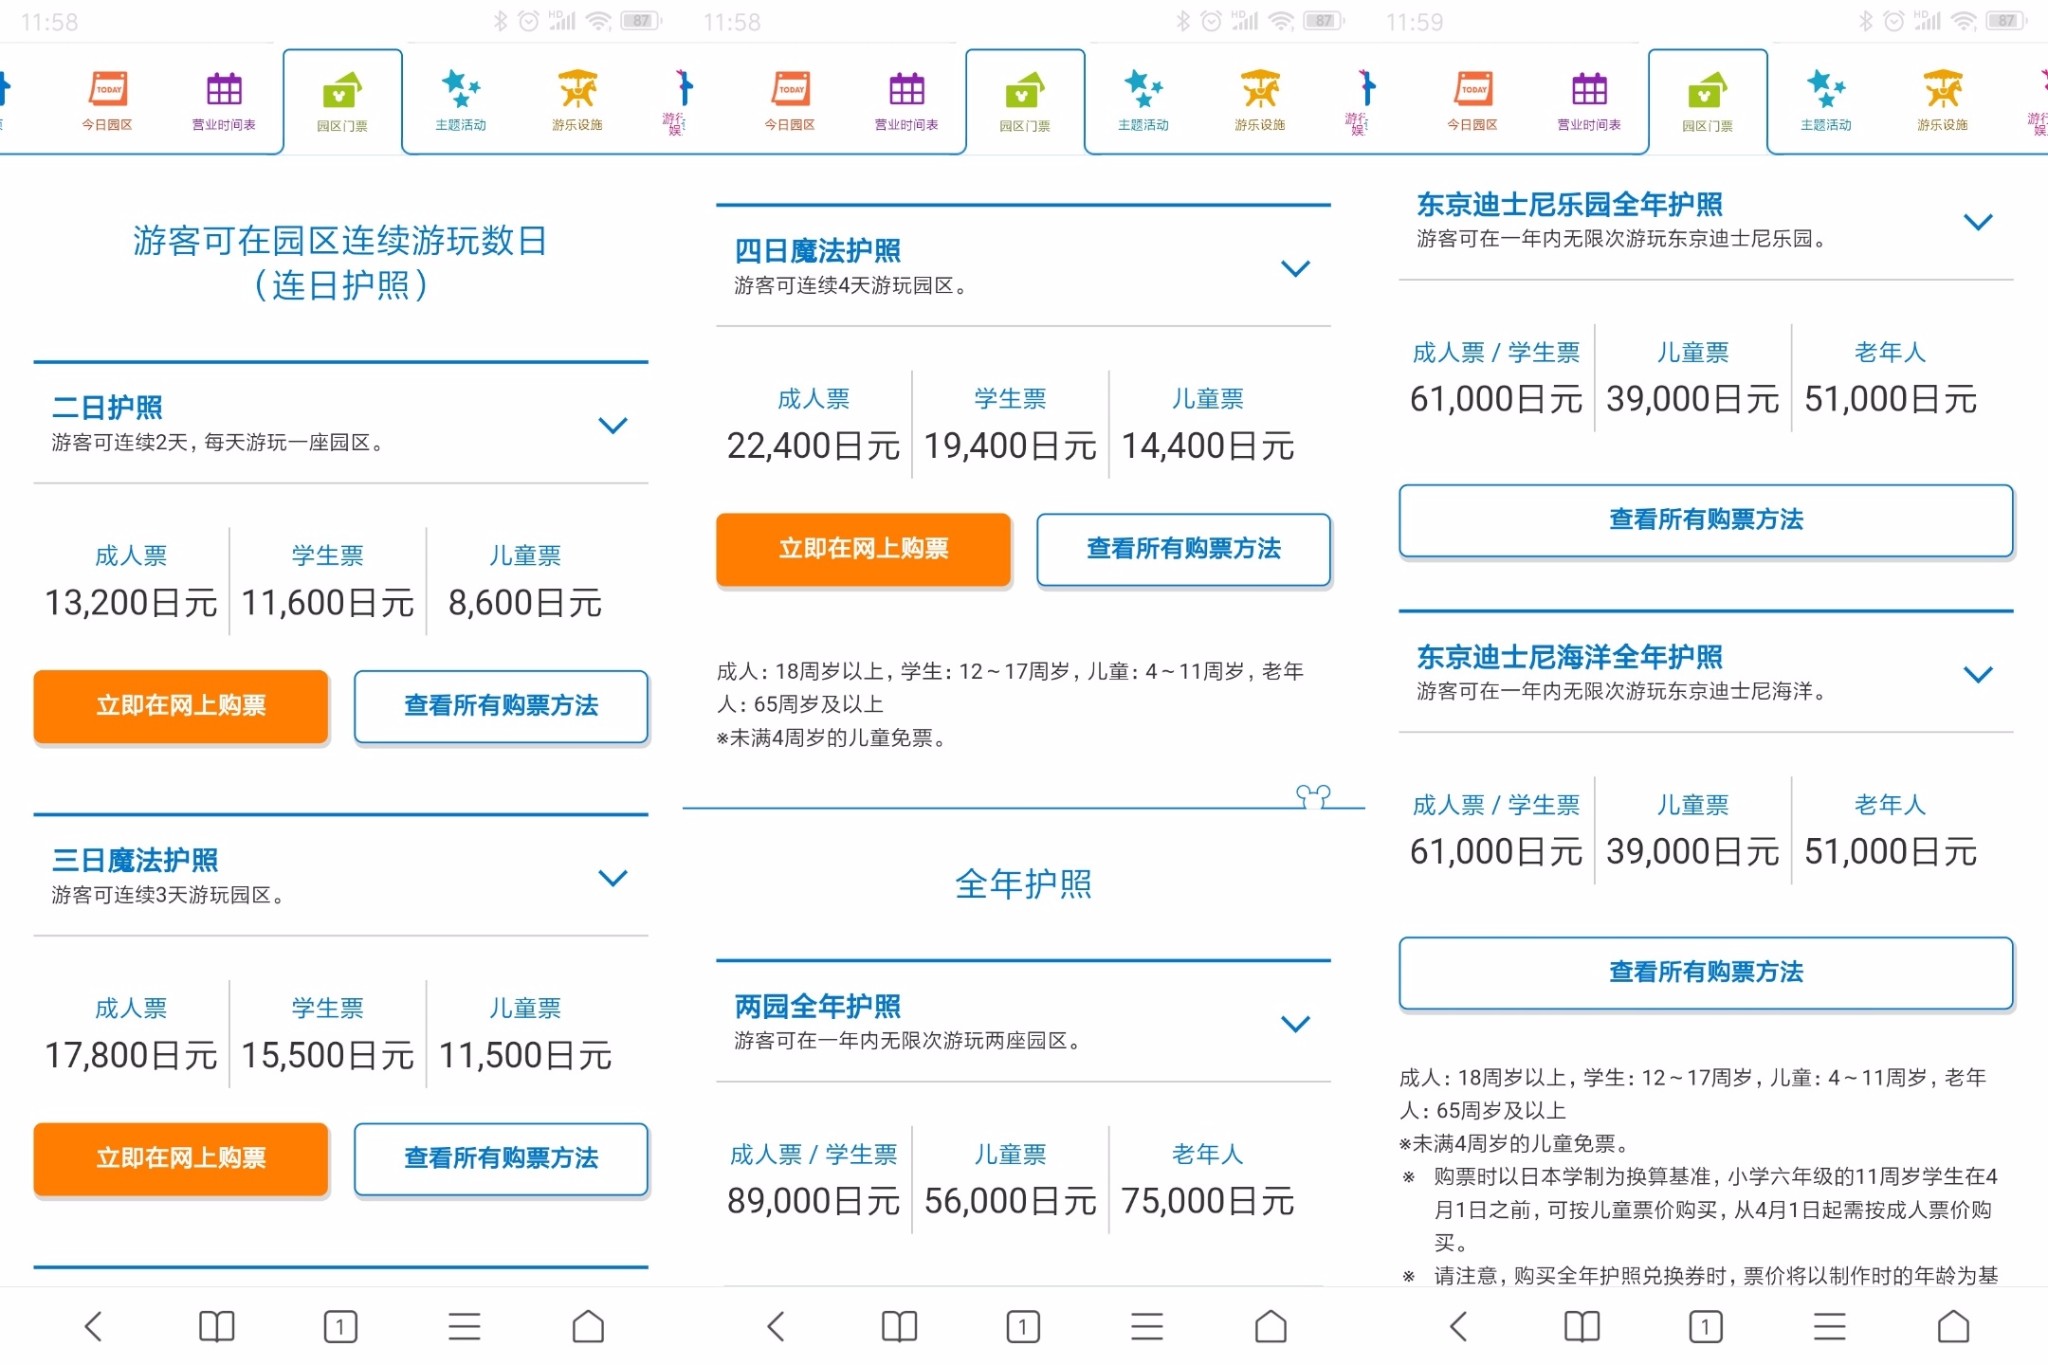
Task: Tap browser back arrow in left screenshot
Action: click(93, 1326)
